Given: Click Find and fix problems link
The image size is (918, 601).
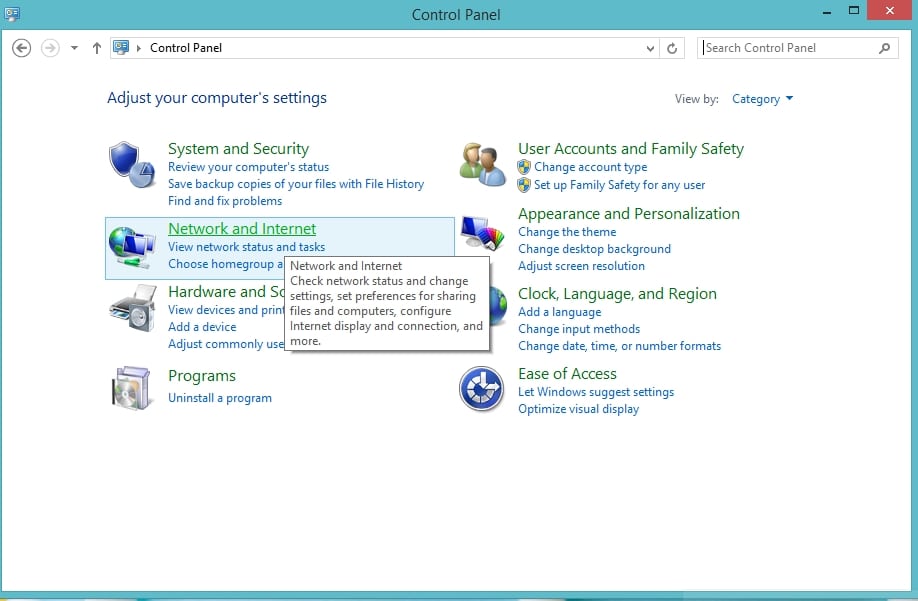Looking at the screenshot, I should [x=225, y=201].
